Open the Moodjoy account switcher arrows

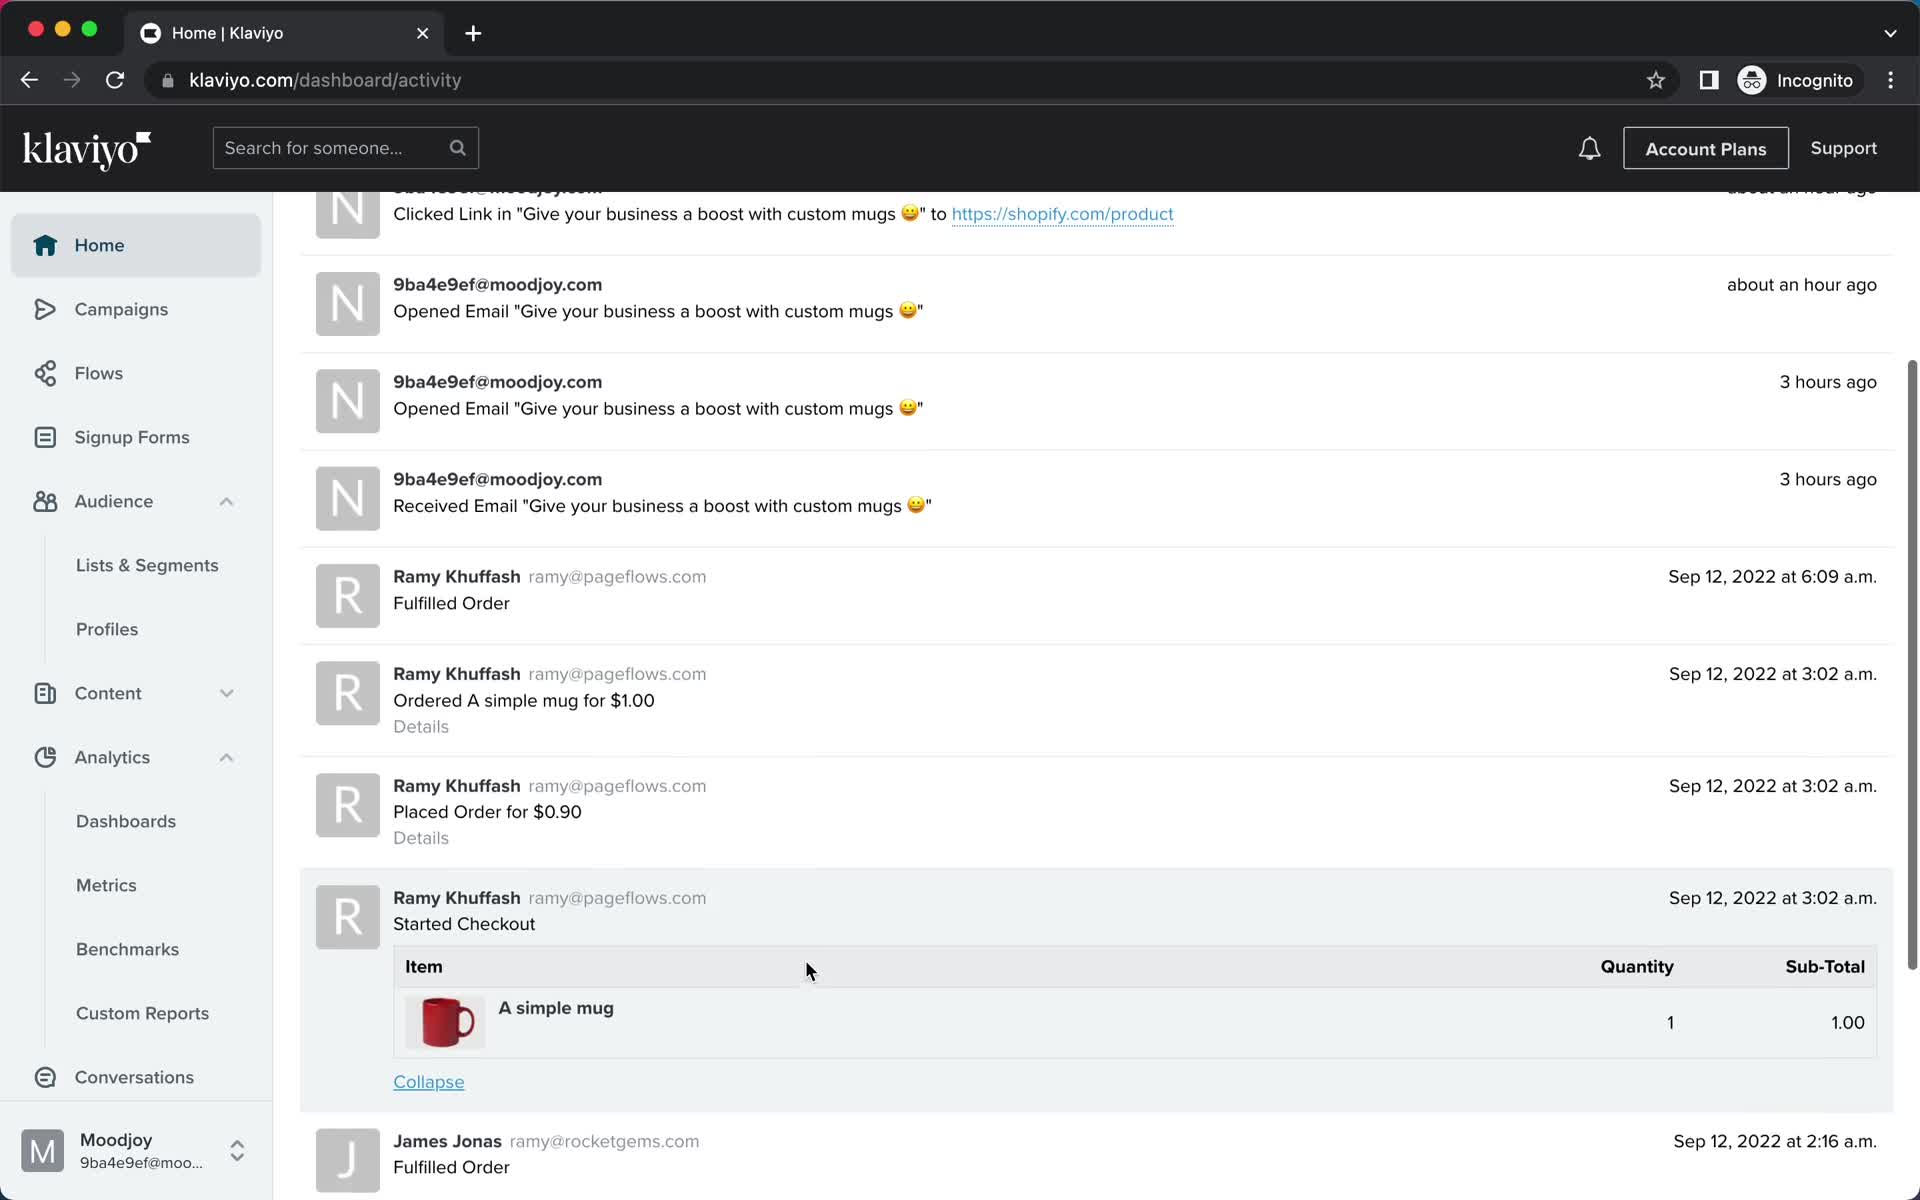point(237,1151)
